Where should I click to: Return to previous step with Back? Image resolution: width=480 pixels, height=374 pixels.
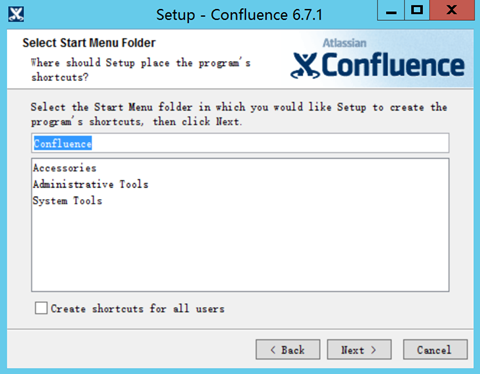click(x=288, y=350)
